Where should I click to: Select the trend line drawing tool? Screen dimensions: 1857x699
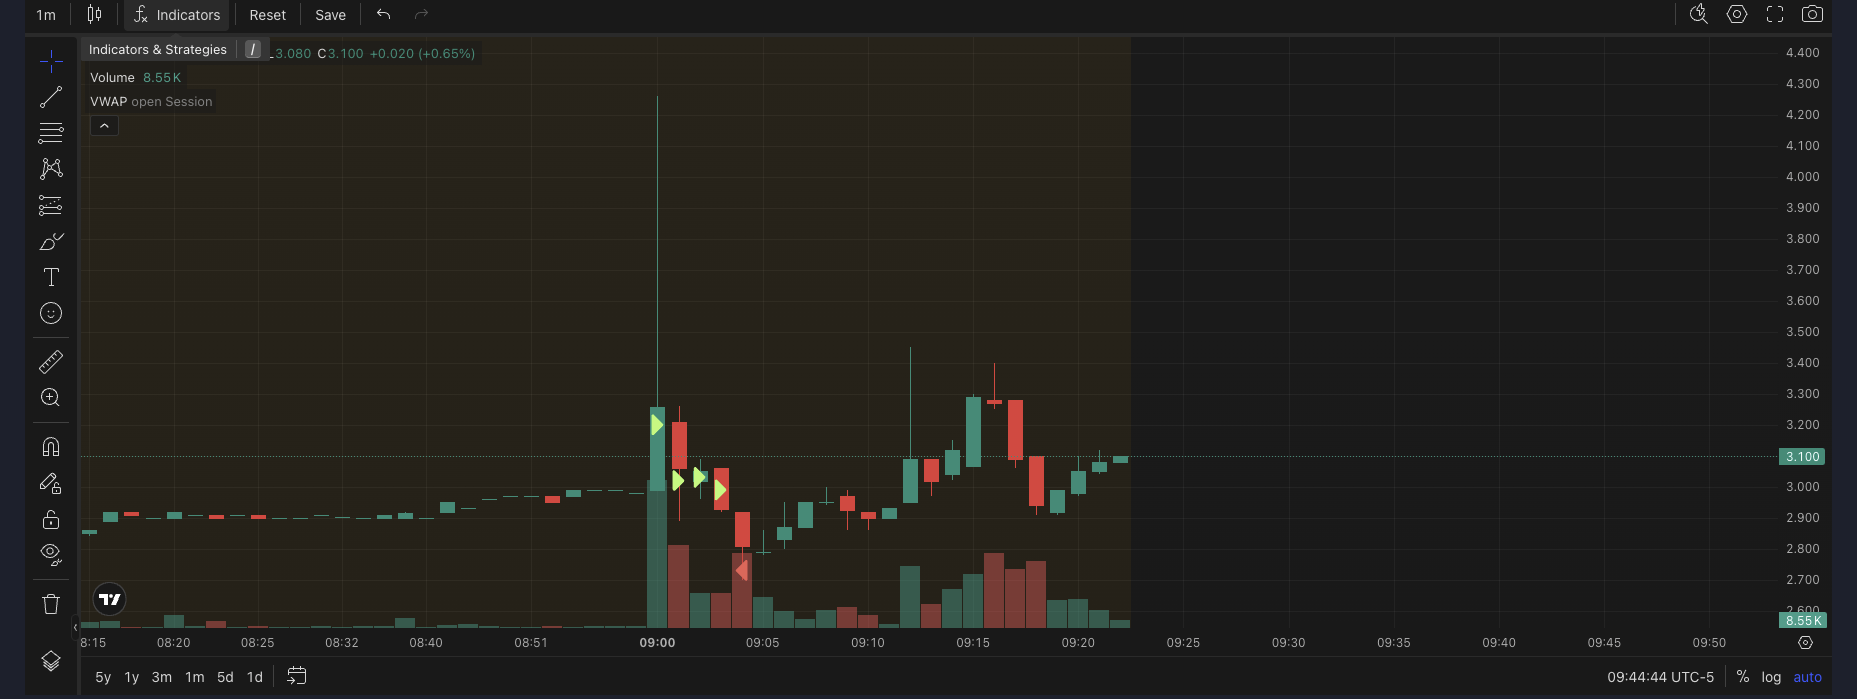click(51, 97)
